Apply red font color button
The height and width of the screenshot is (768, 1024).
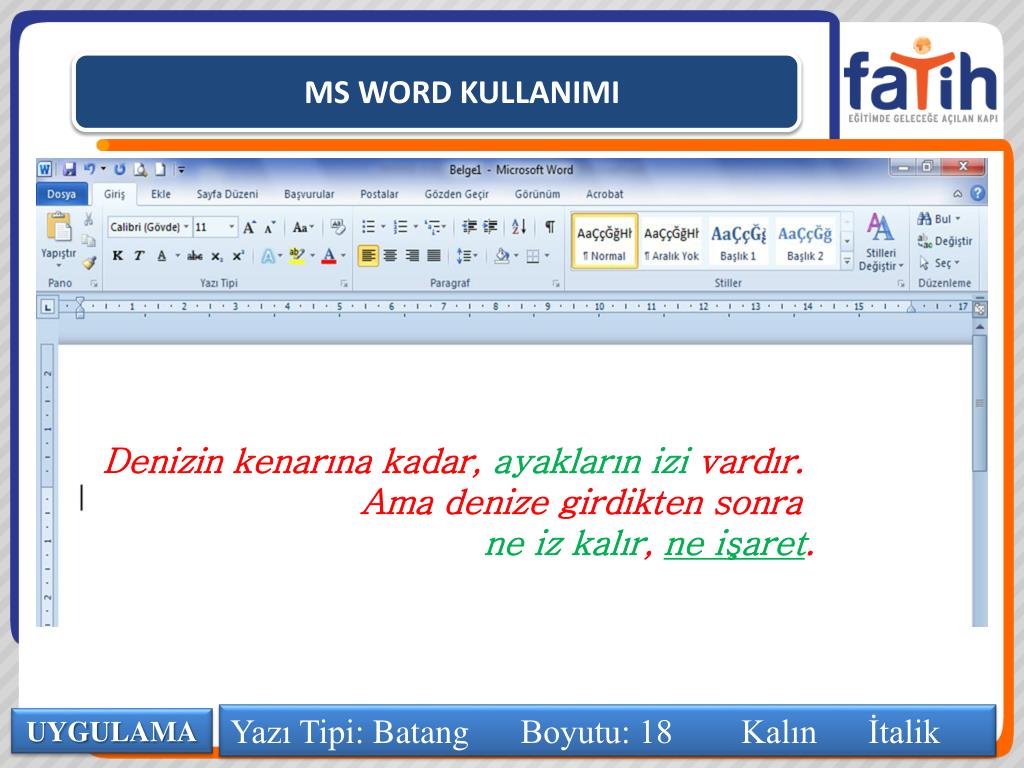[x=329, y=256]
